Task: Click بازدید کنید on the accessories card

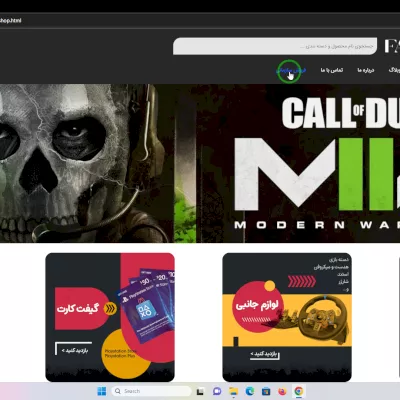Action: pyautogui.click(x=264, y=354)
